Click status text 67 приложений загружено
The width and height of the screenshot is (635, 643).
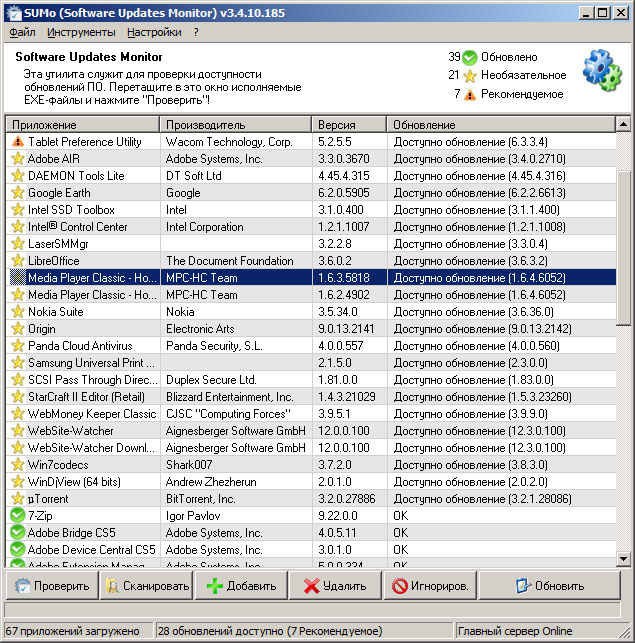(x=73, y=631)
